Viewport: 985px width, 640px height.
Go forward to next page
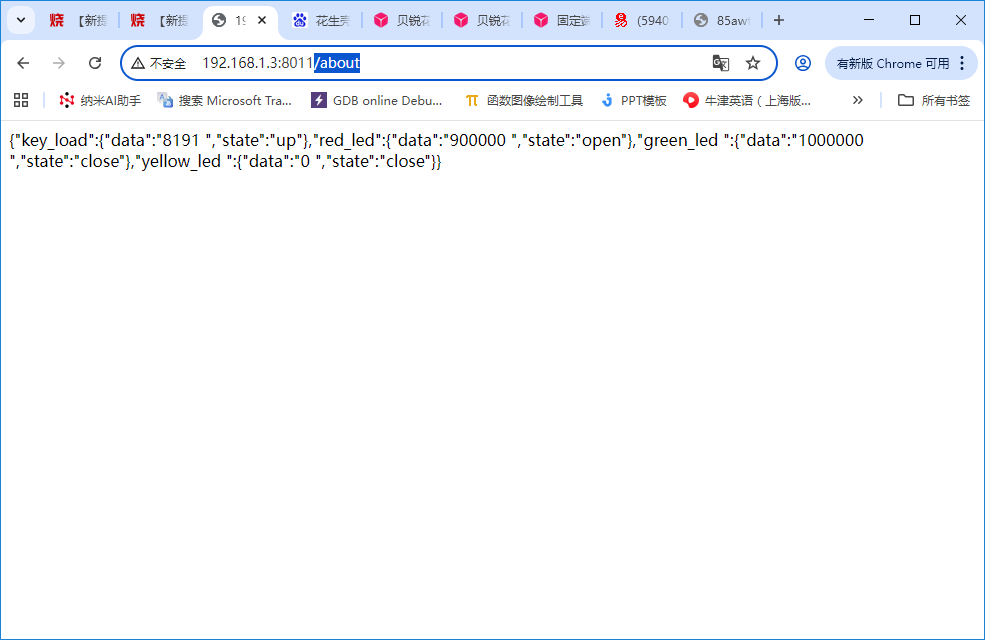click(58, 63)
